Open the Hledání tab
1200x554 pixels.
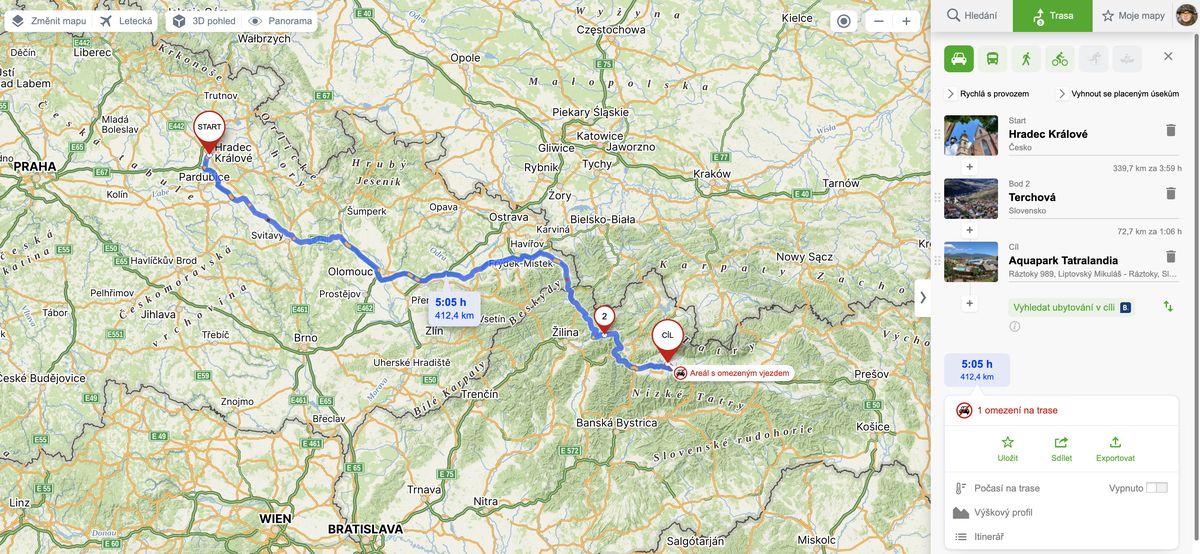pos(972,16)
